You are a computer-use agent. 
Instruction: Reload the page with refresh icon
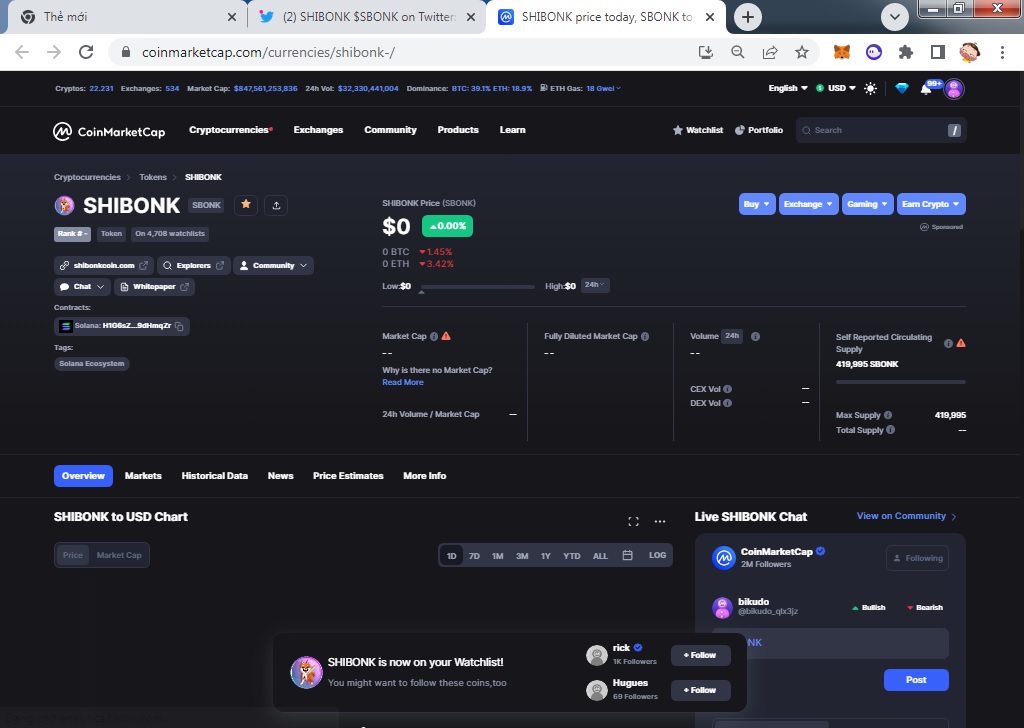(86, 52)
